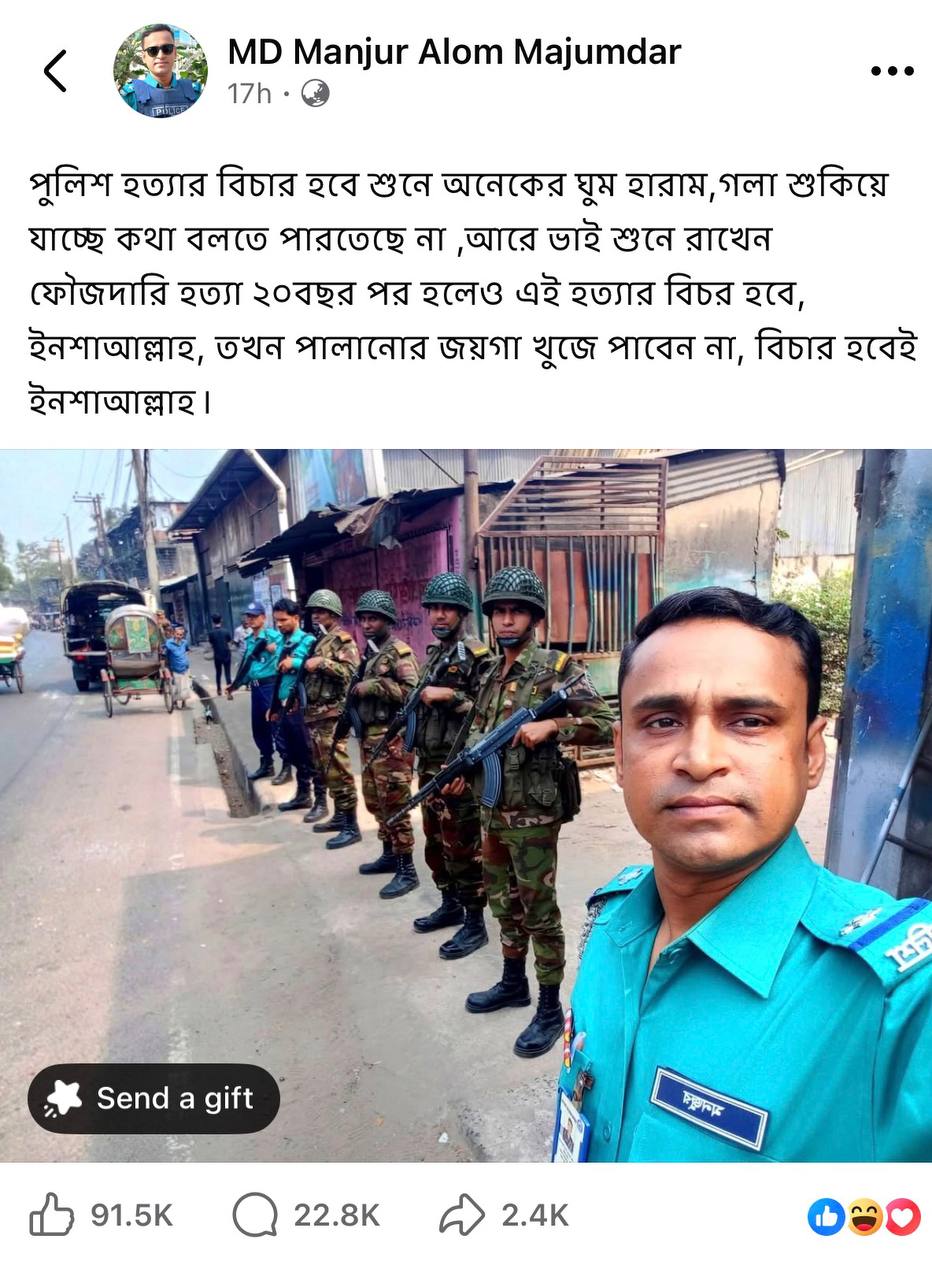Open the reactions summary emoji cluster

point(864,1216)
